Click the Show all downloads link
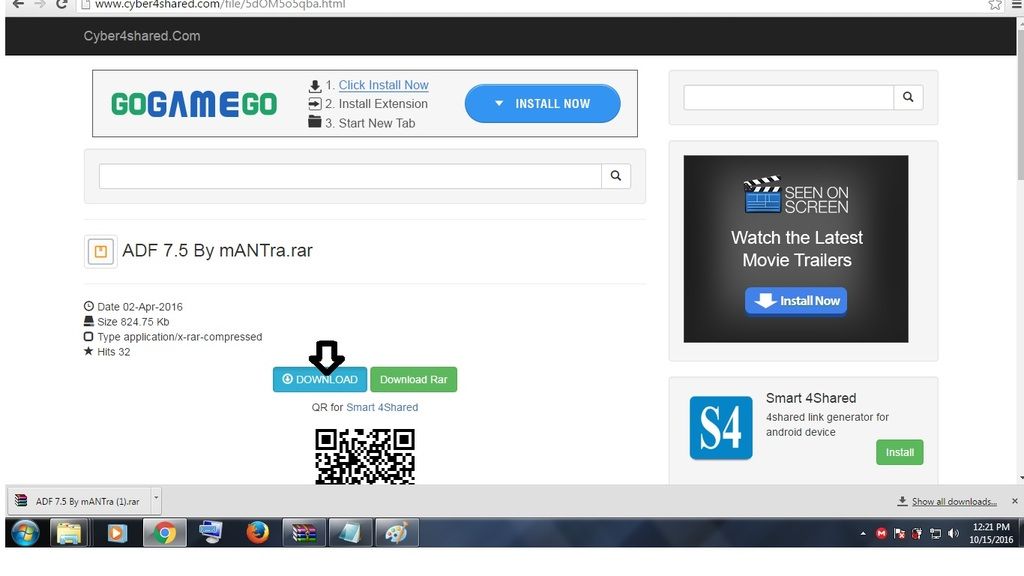The width and height of the screenshot is (1024, 576). pyautogui.click(x=953, y=502)
